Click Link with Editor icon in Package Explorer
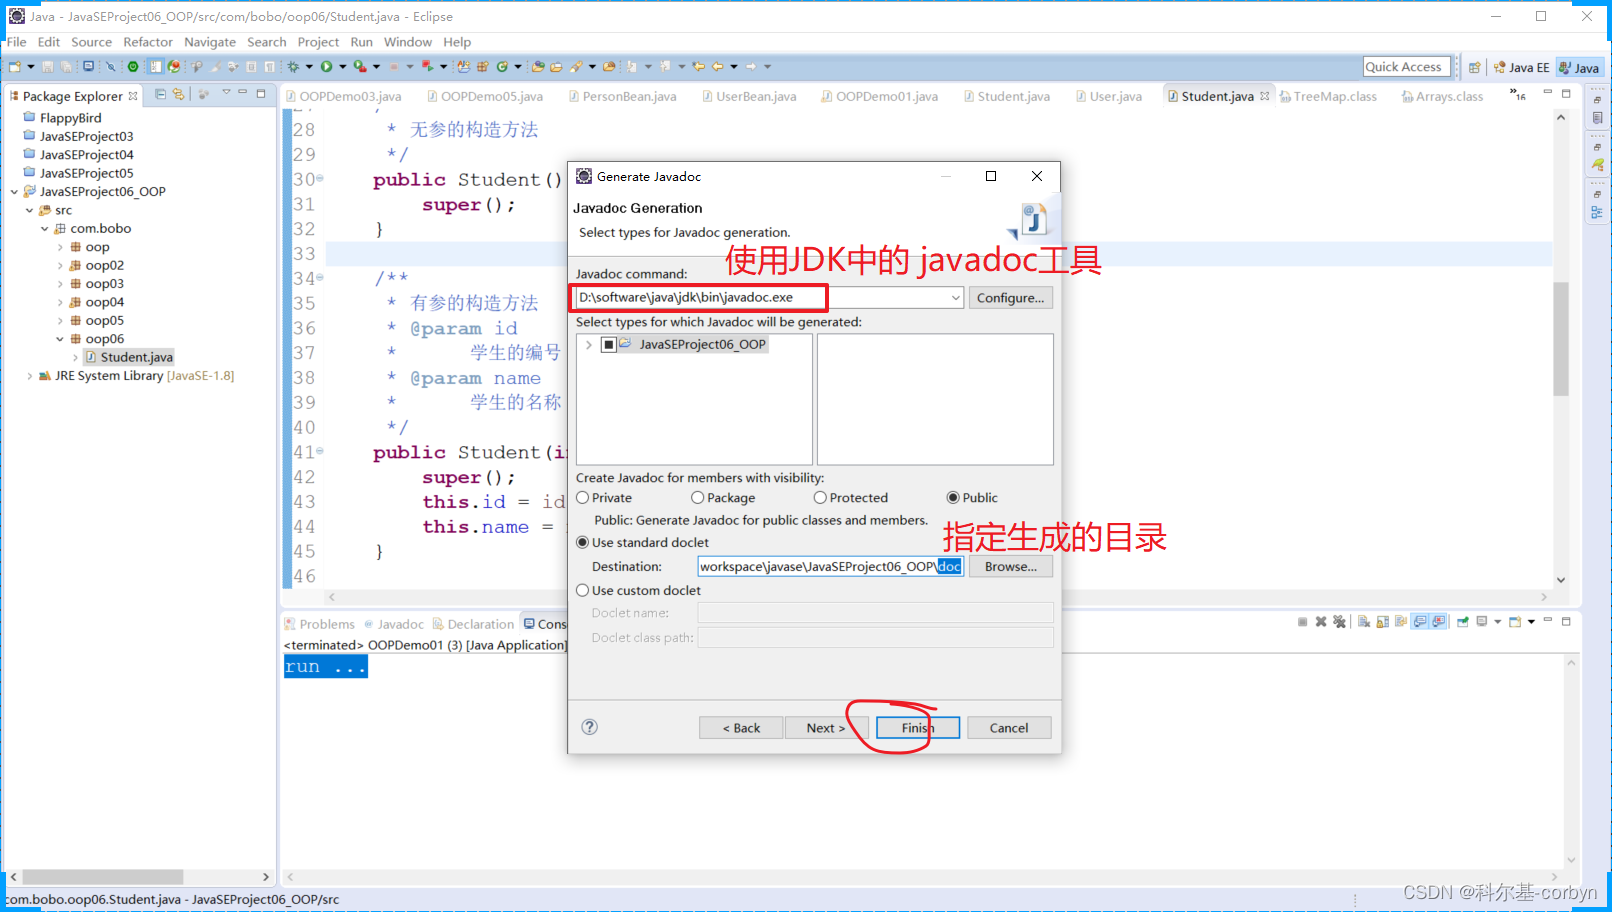The image size is (1612, 912). pyautogui.click(x=178, y=94)
